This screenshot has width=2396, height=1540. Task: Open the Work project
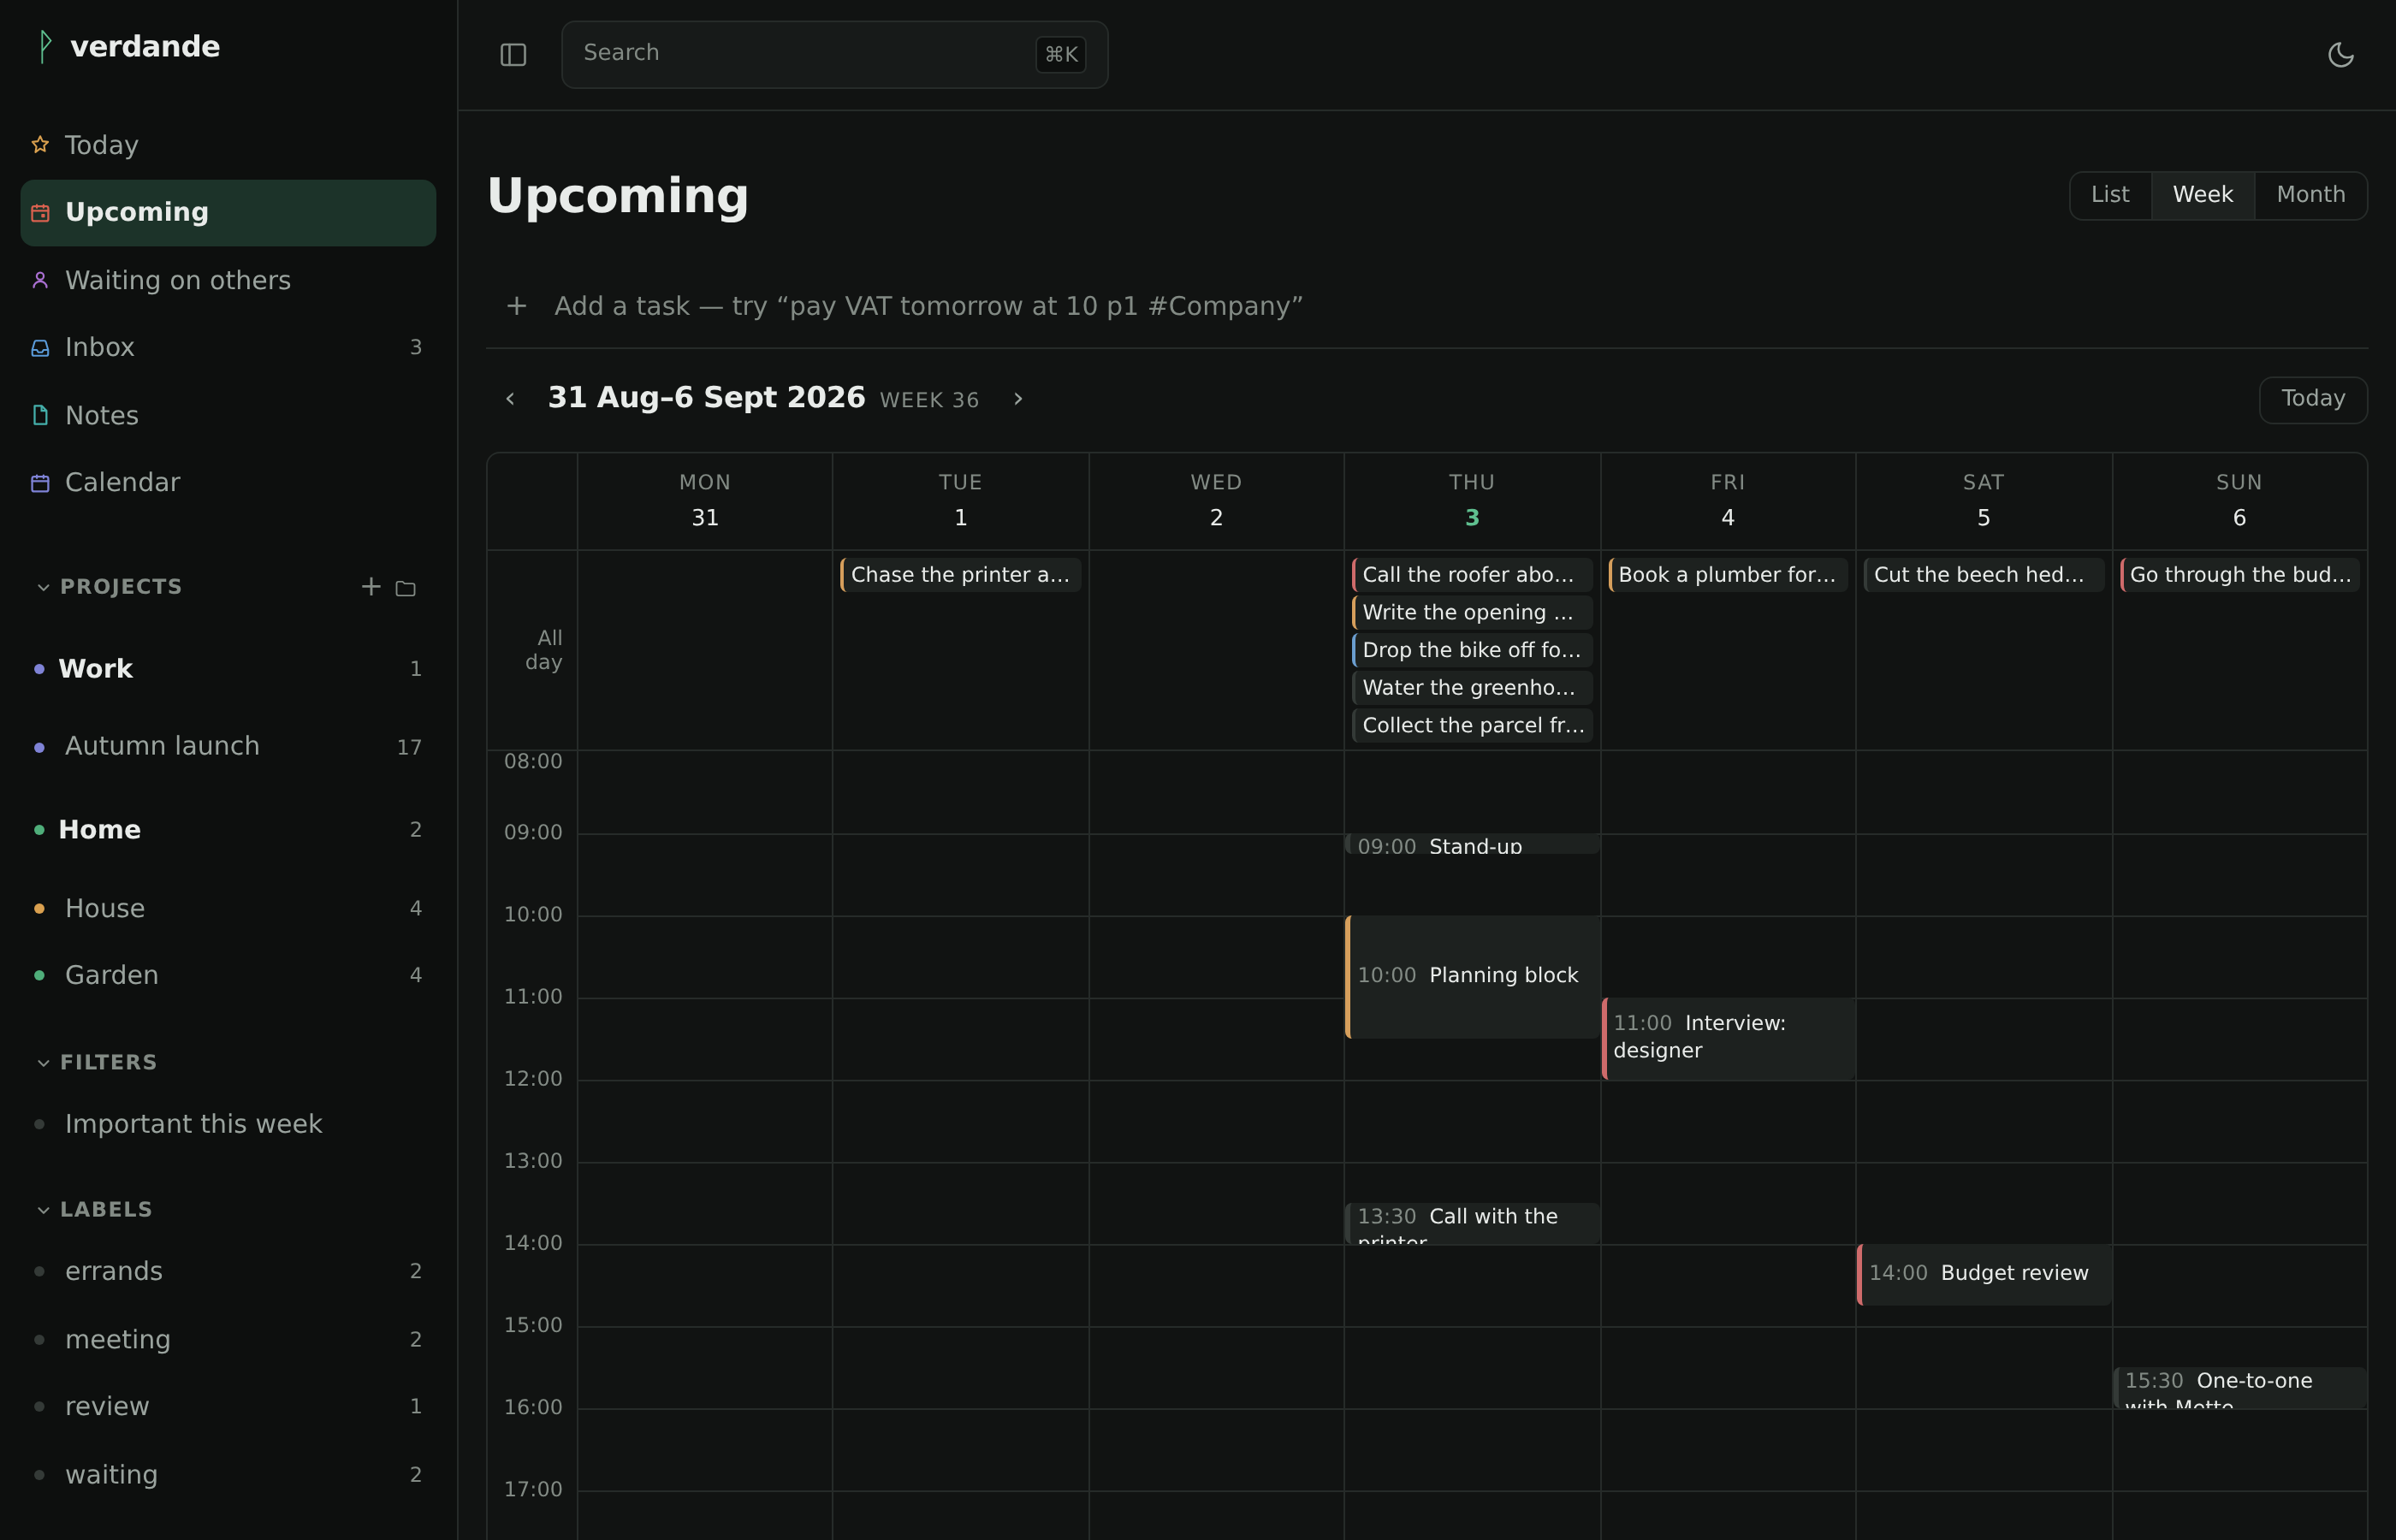[228, 669]
